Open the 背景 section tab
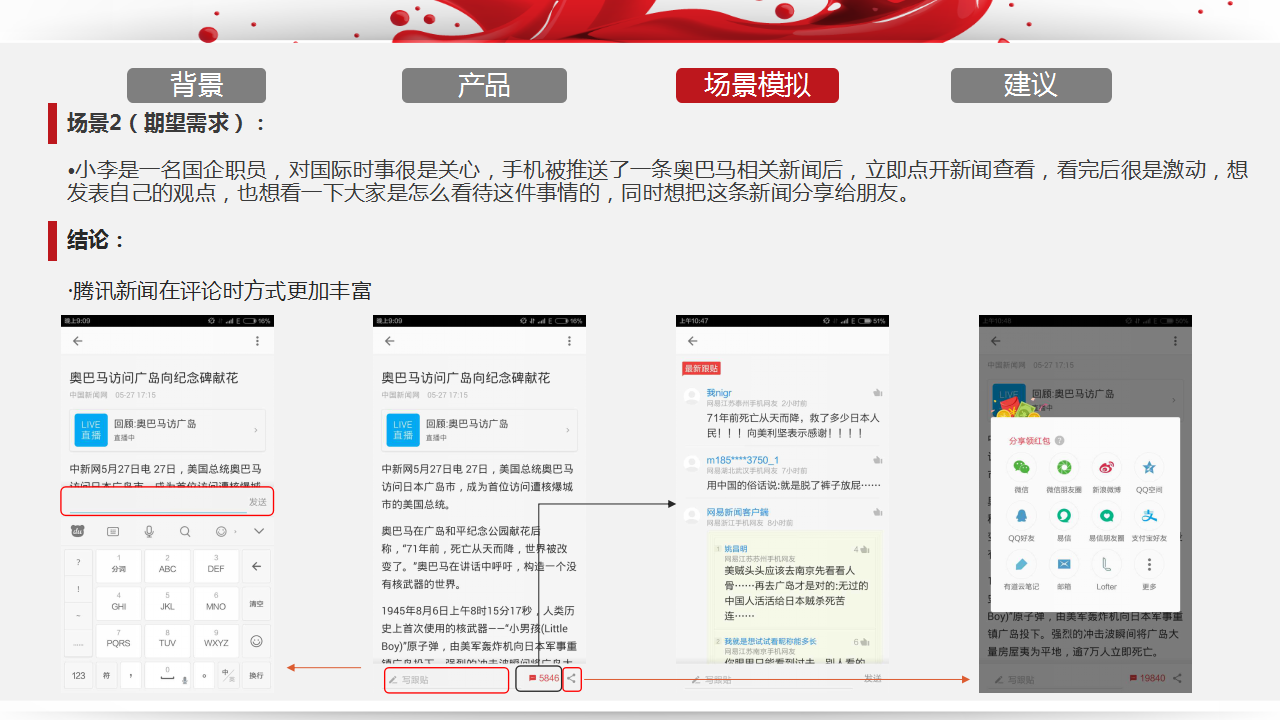Viewport: 1280px width, 720px height. [x=196, y=85]
